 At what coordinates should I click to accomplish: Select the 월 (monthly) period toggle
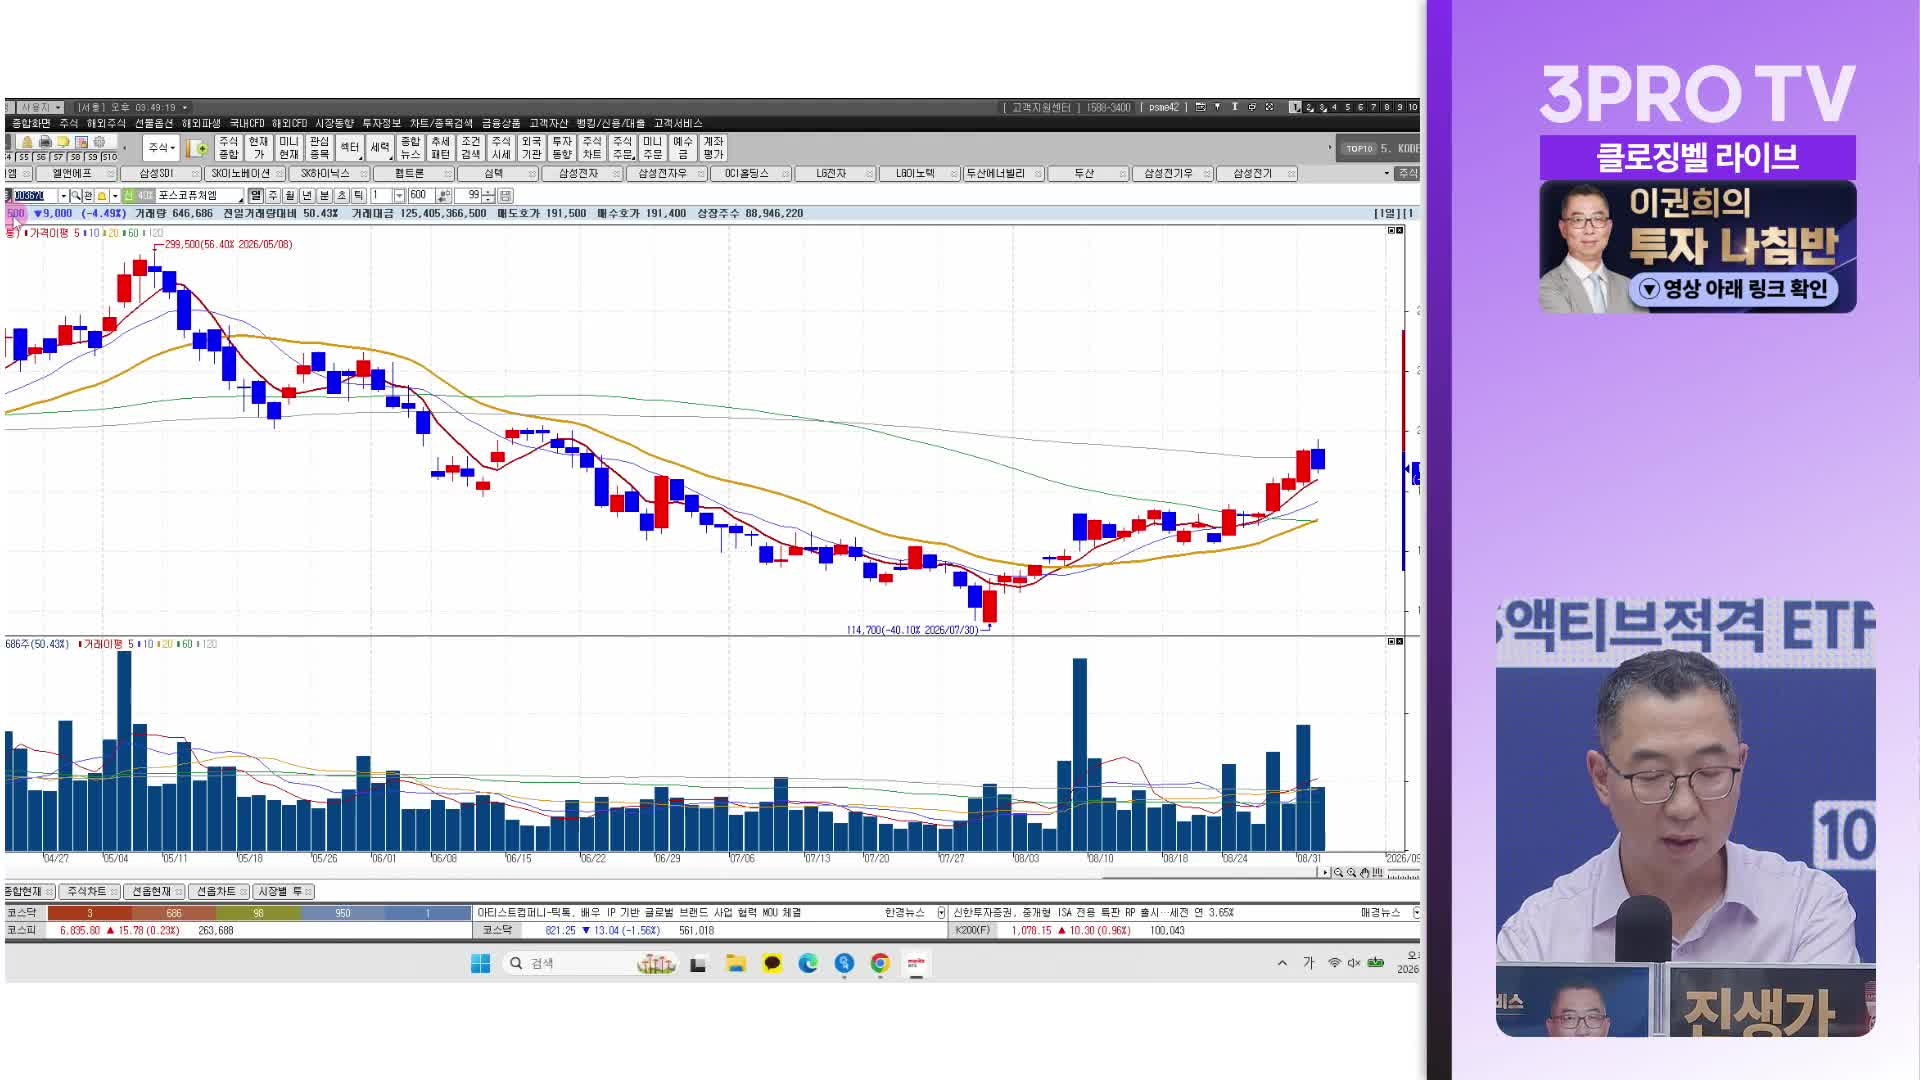point(289,195)
